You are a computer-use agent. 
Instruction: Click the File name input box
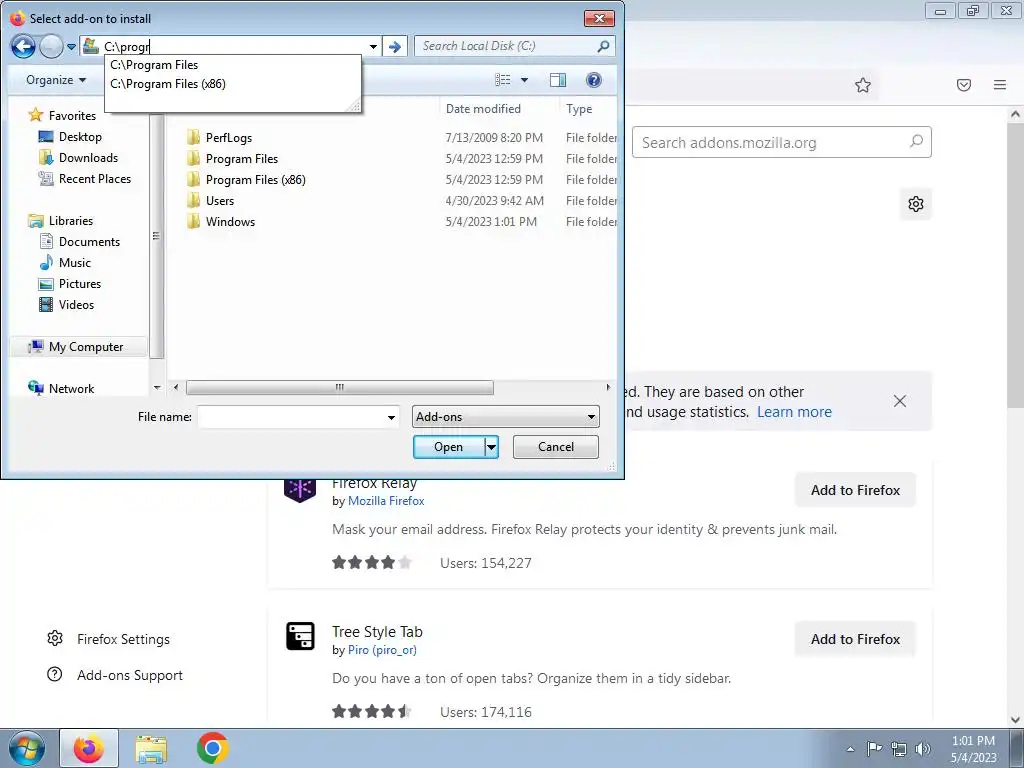click(291, 417)
